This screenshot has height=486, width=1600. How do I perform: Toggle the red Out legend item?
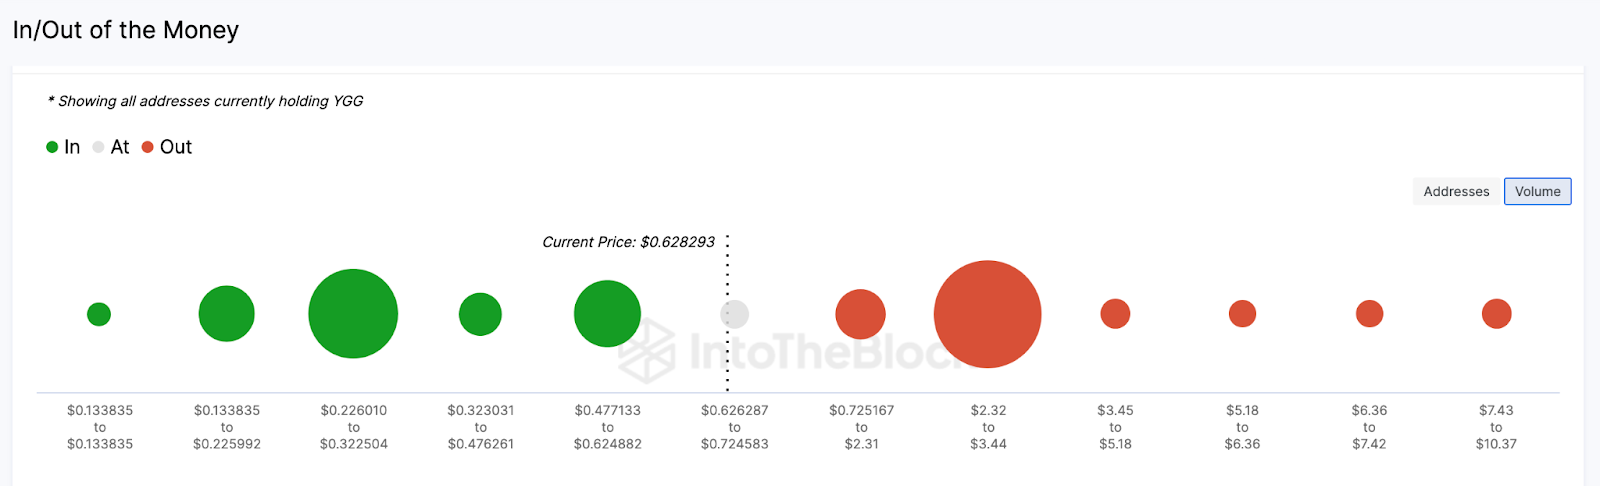pyautogui.click(x=167, y=147)
